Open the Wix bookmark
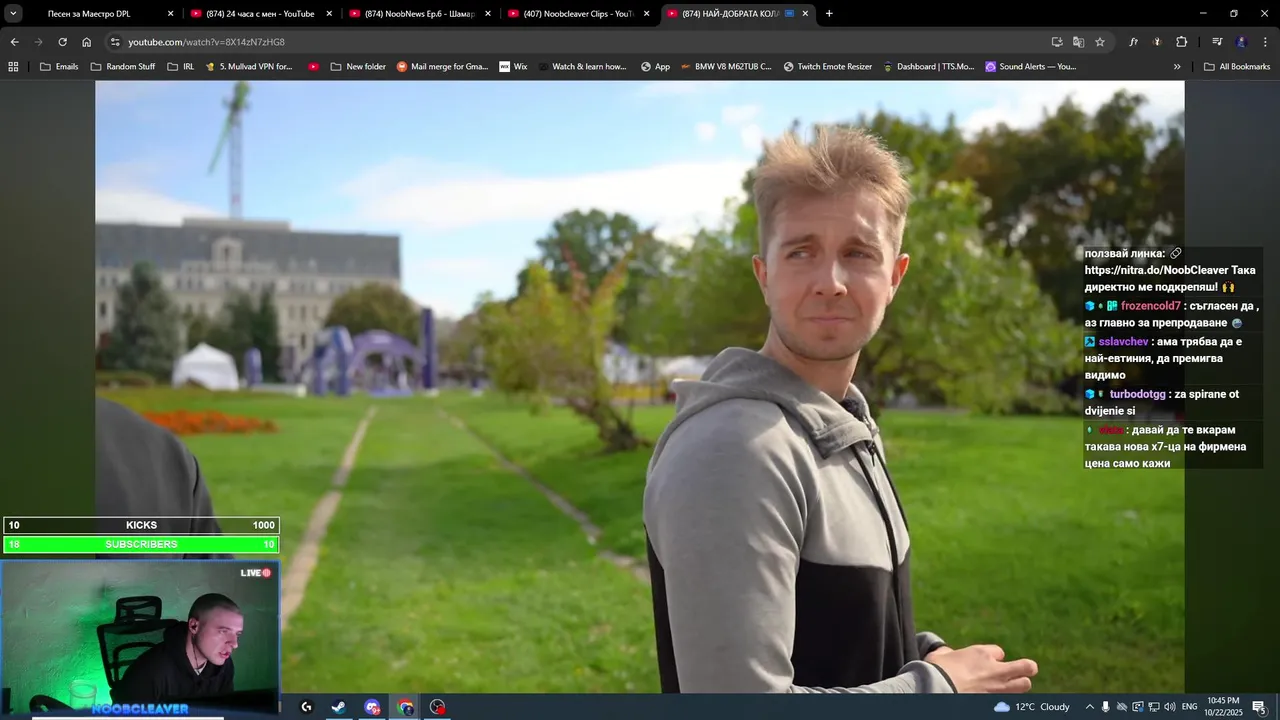This screenshot has height=720, width=1280. 513,67
